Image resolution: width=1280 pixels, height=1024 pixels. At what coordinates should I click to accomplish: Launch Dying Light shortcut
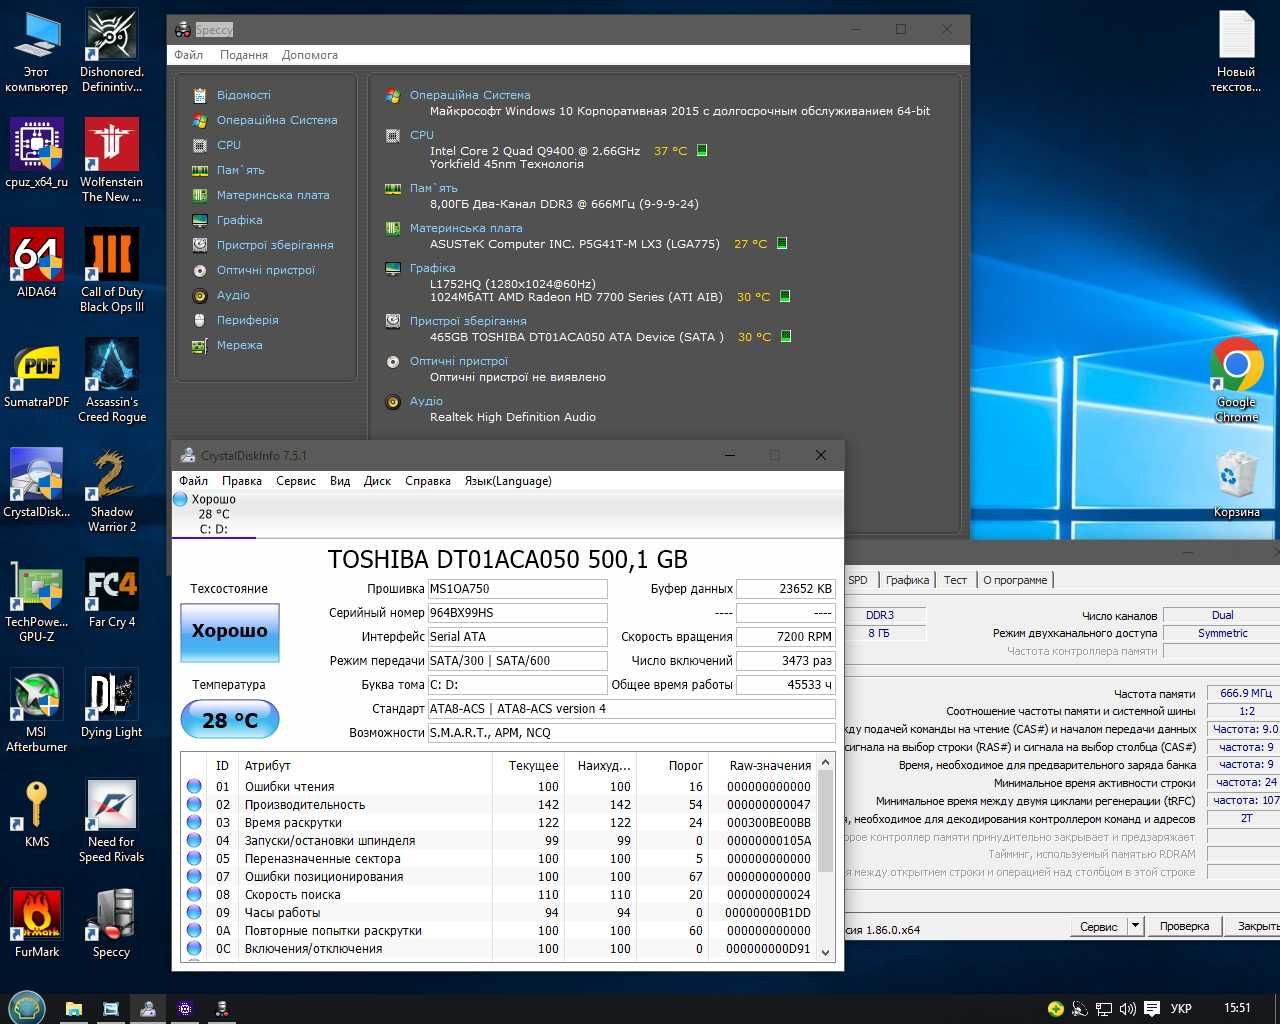pyautogui.click(x=112, y=703)
